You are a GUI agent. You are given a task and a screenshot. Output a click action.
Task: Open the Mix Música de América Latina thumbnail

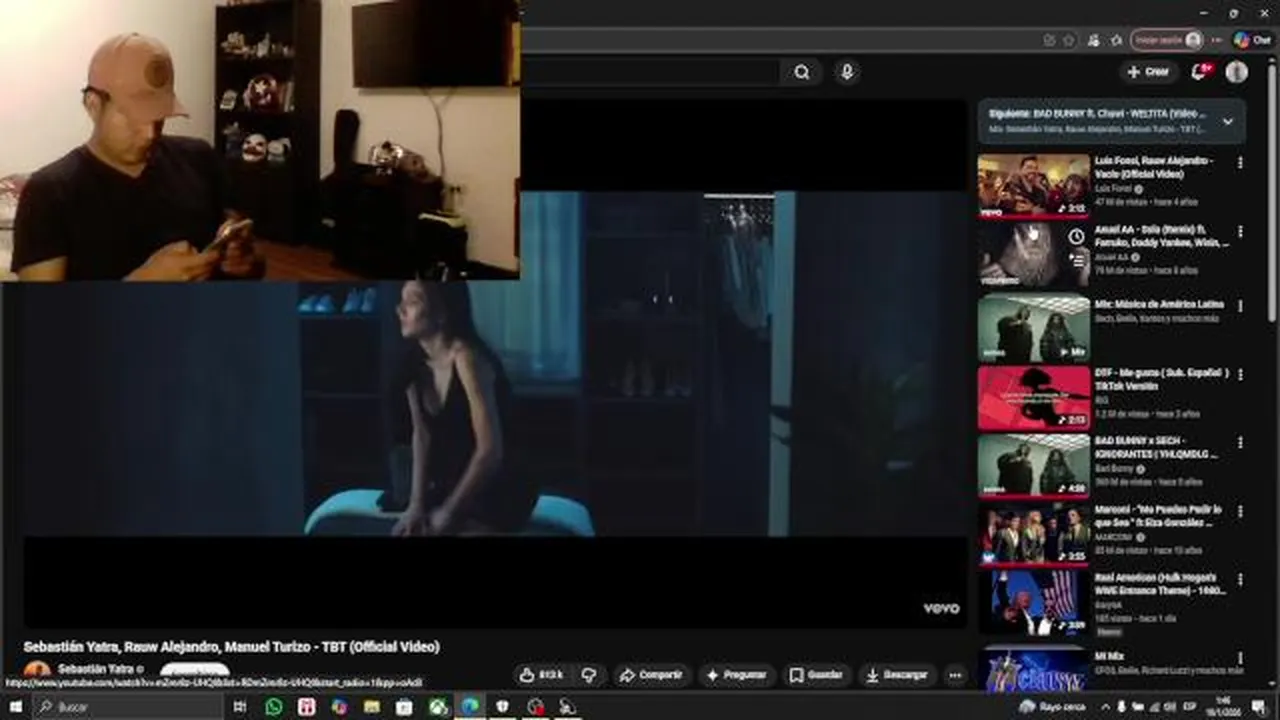tap(1034, 327)
